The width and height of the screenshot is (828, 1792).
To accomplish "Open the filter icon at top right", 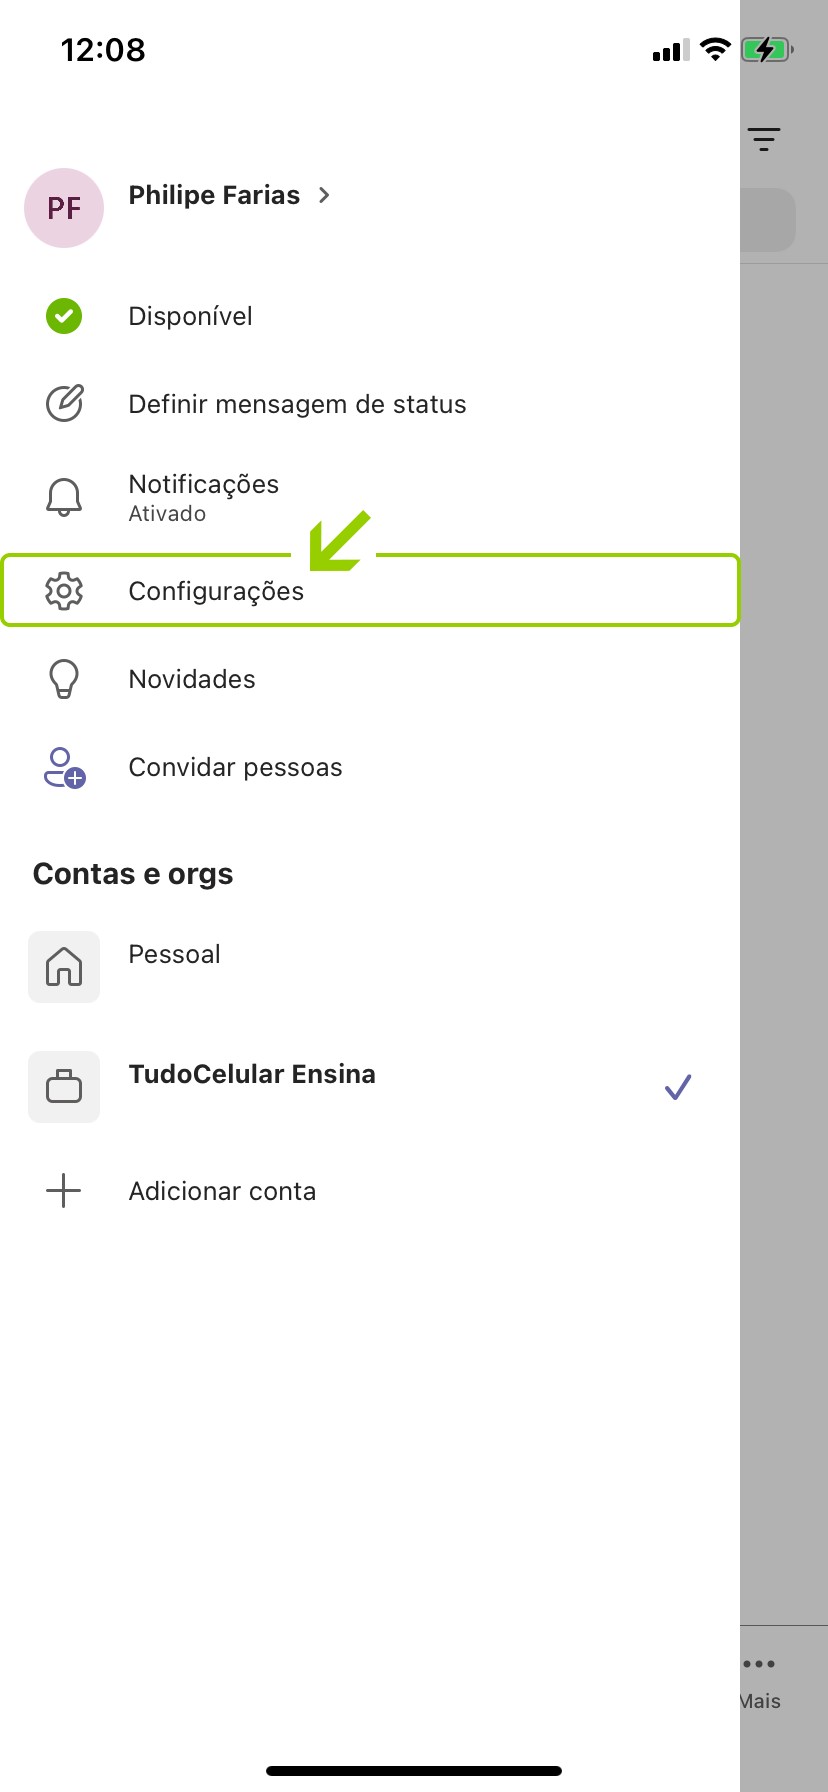I will coord(764,139).
